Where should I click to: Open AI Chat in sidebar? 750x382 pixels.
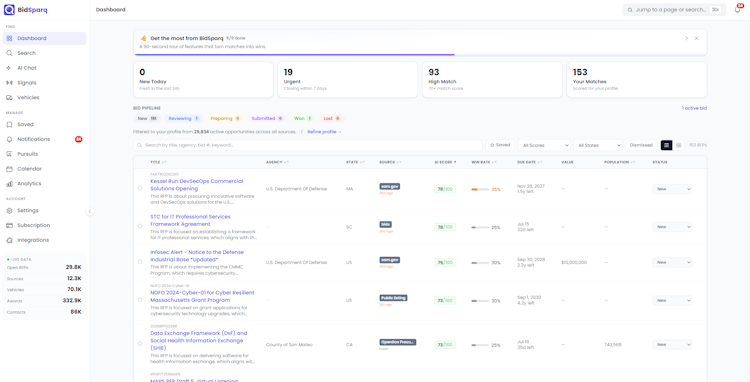pos(44,68)
